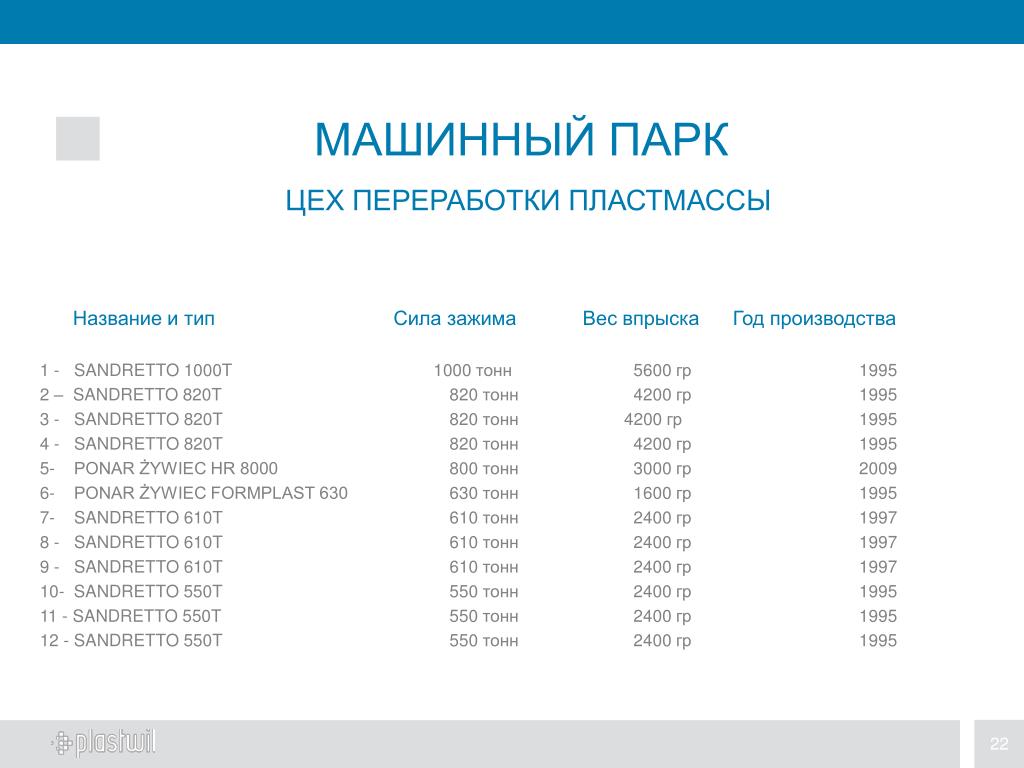Click the value 5600 гр
Viewport: 1024px width, 768px height.
tap(662, 371)
